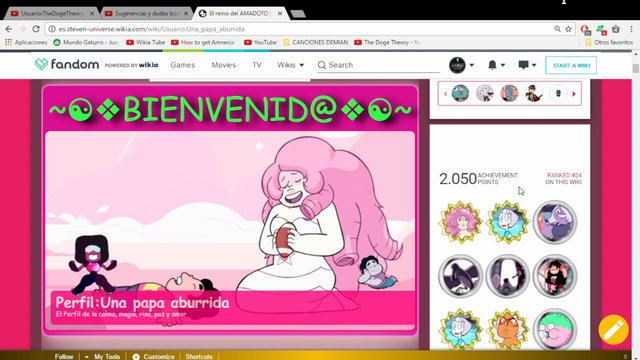Viewport: 640px width, 360px height.
Task: Expand the user account dropdown arrow
Action: point(471,65)
